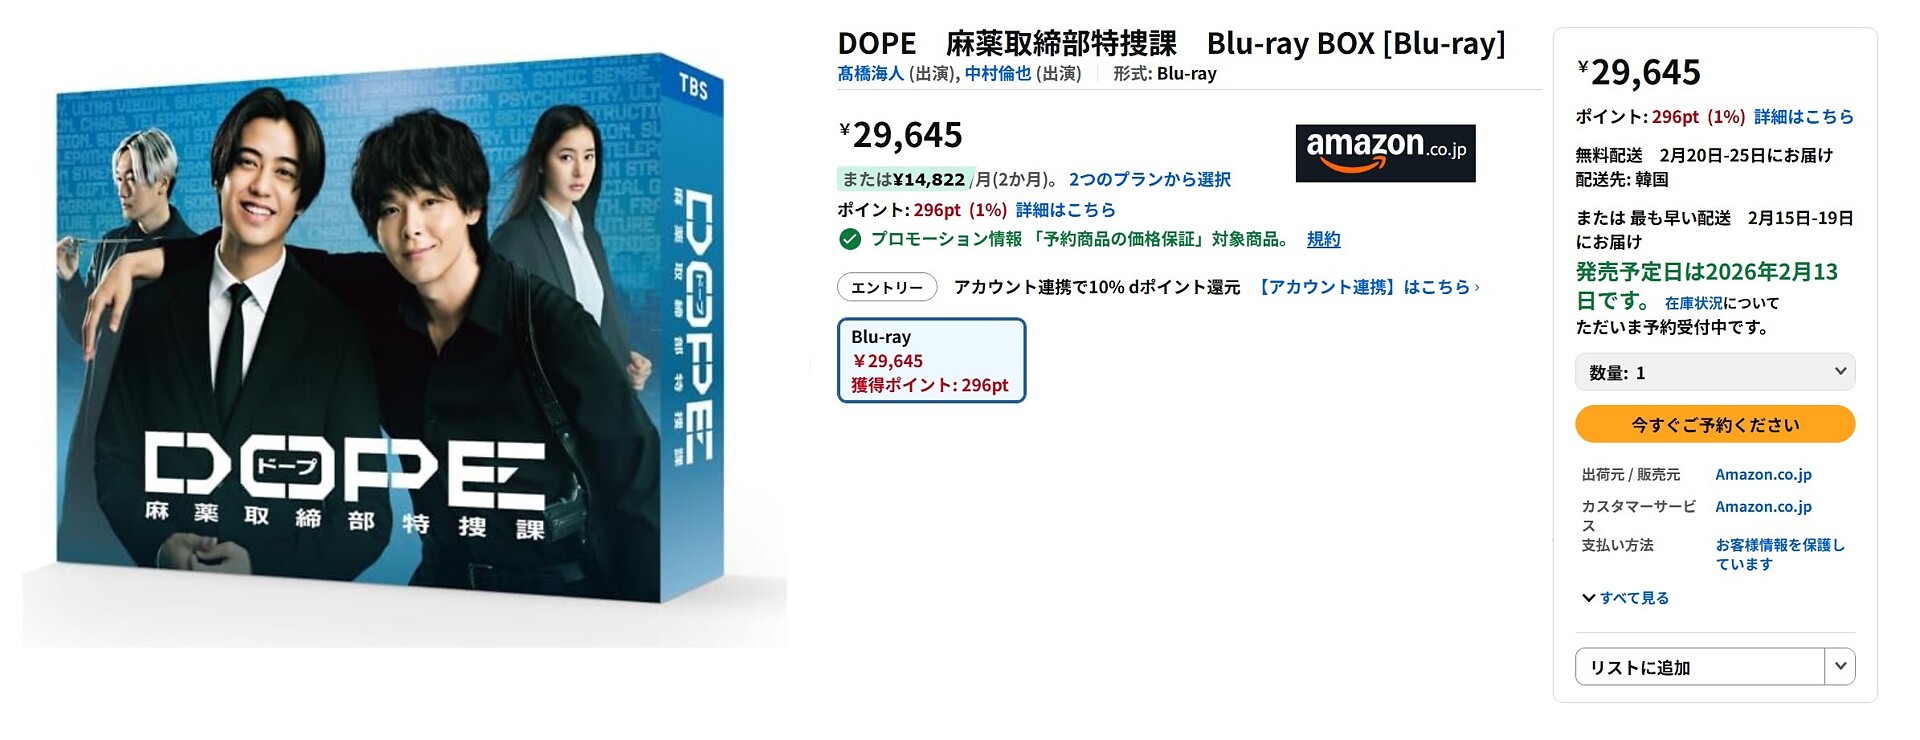Open 中村倫也 cast link
The height and width of the screenshot is (740, 1920).
pyautogui.click(x=998, y=73)
